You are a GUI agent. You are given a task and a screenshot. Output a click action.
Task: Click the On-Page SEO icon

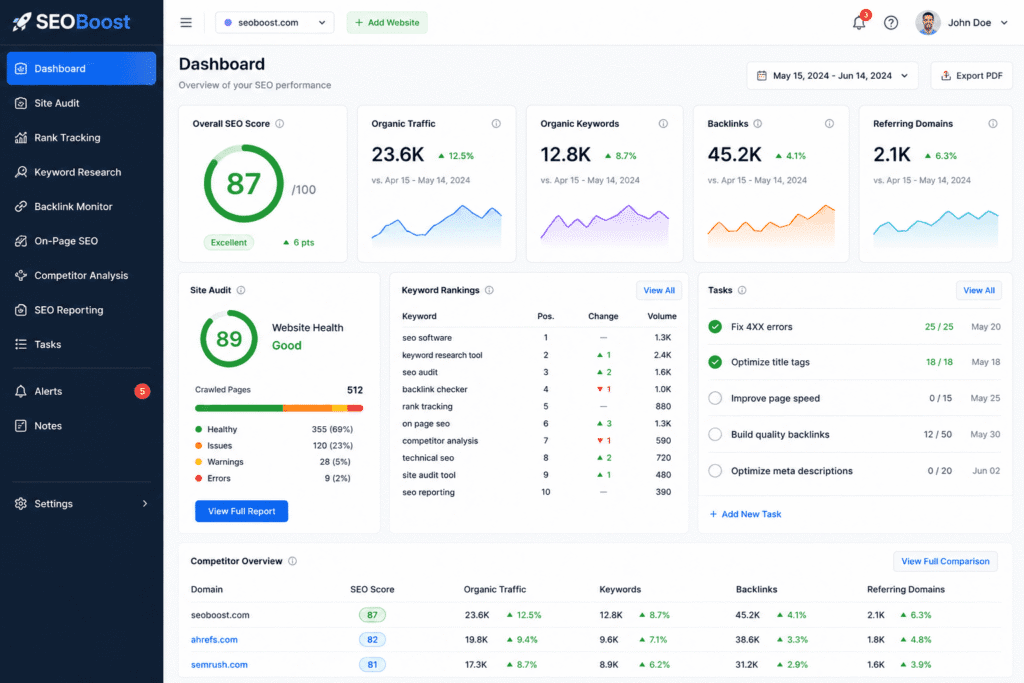coord(21,241)
